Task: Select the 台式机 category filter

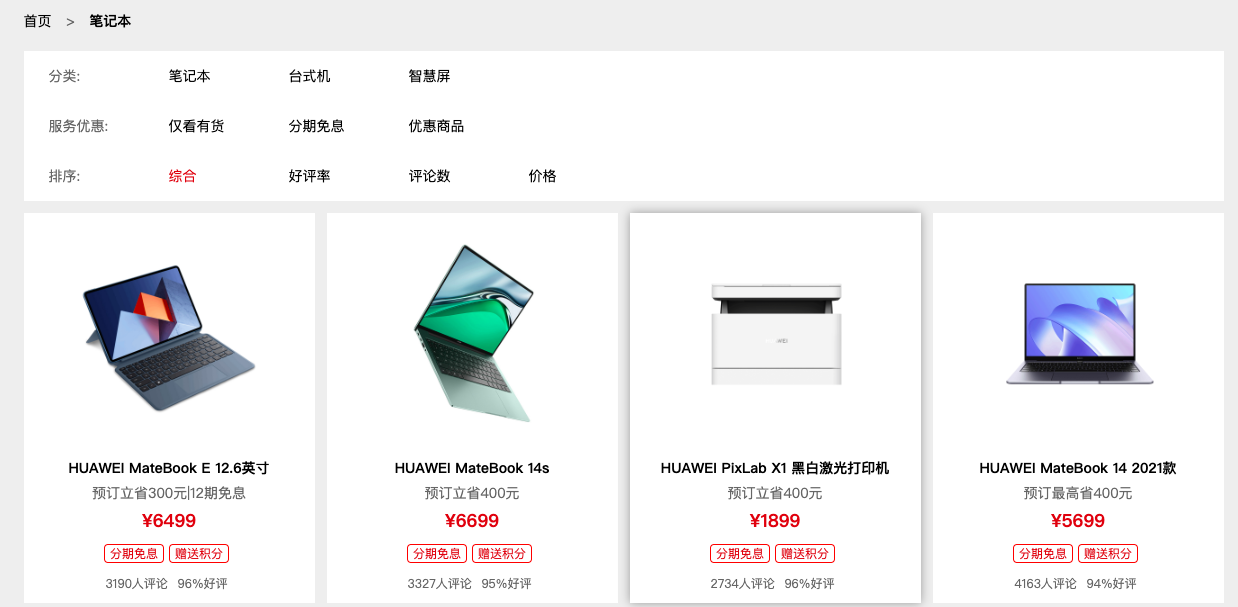Action: [x=309, y=76]
